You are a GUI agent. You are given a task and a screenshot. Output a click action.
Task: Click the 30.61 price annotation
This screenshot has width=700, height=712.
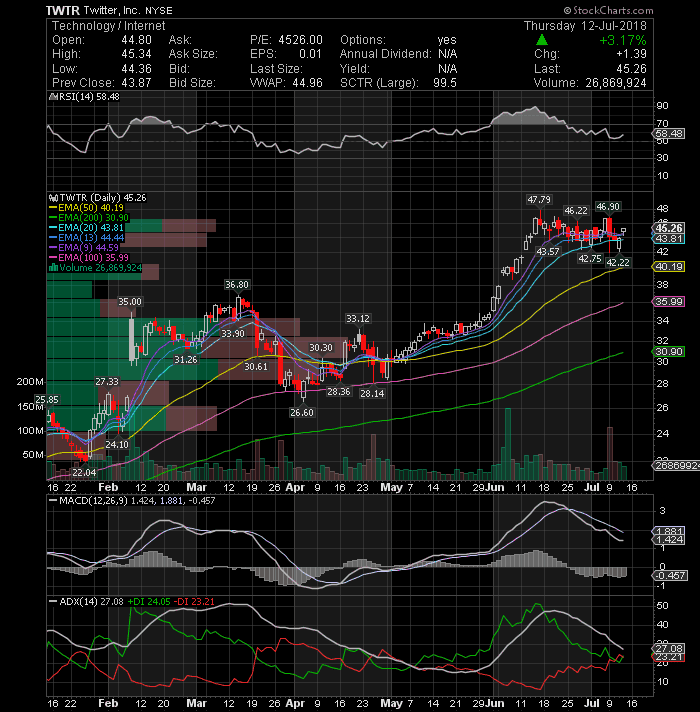click(x=256, y=366)
